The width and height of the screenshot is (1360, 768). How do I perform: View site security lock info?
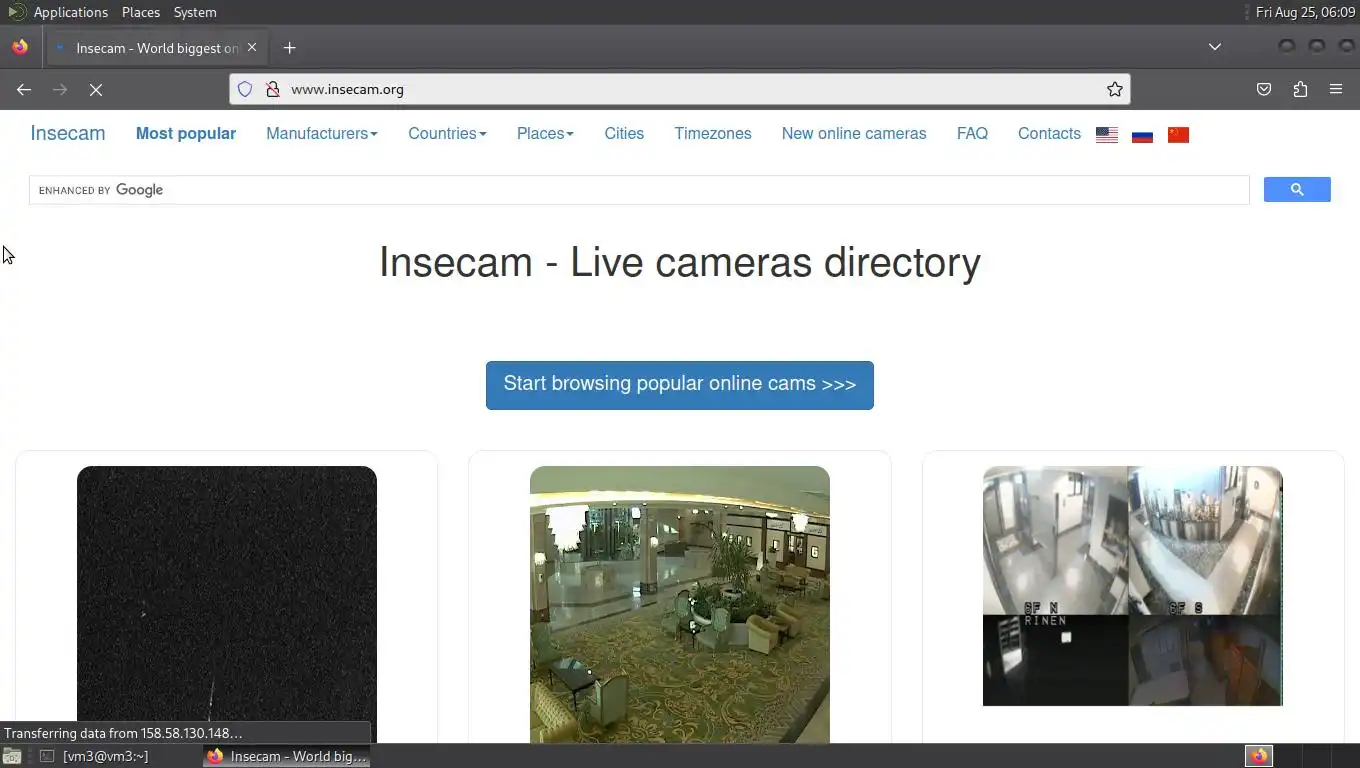[x=272, y=89]
